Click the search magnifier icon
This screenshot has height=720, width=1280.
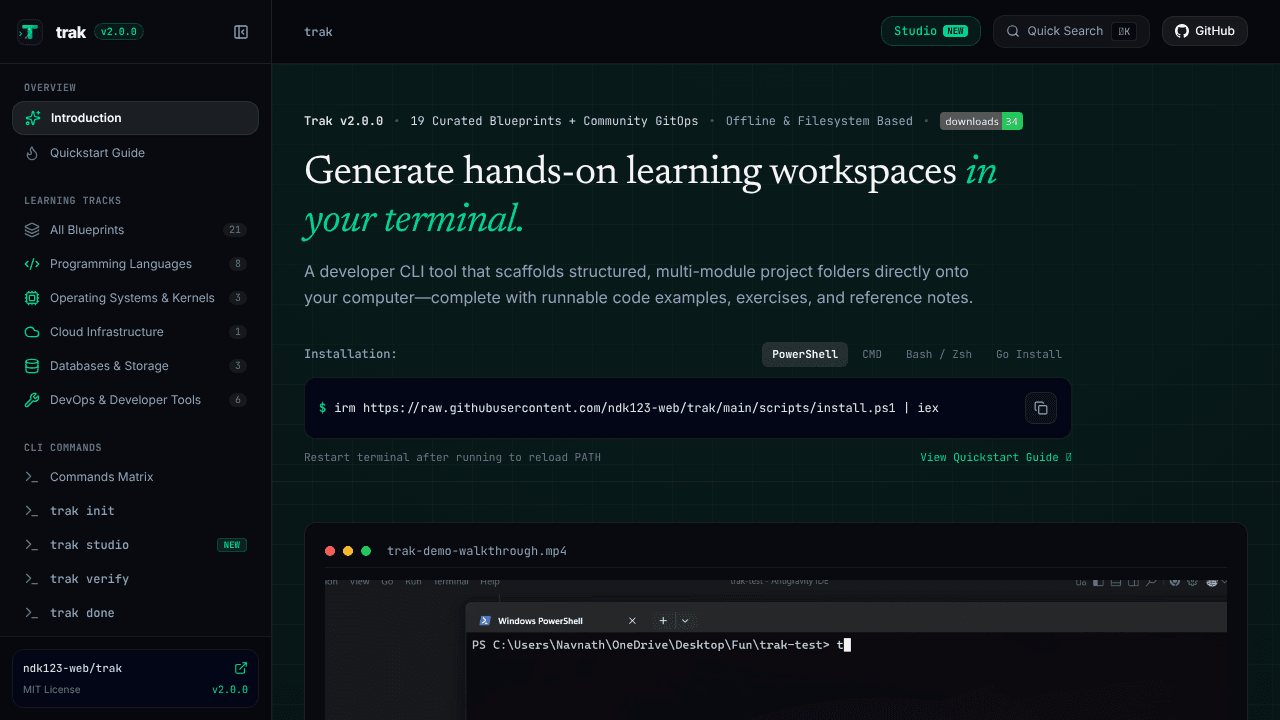(1013, 31)
